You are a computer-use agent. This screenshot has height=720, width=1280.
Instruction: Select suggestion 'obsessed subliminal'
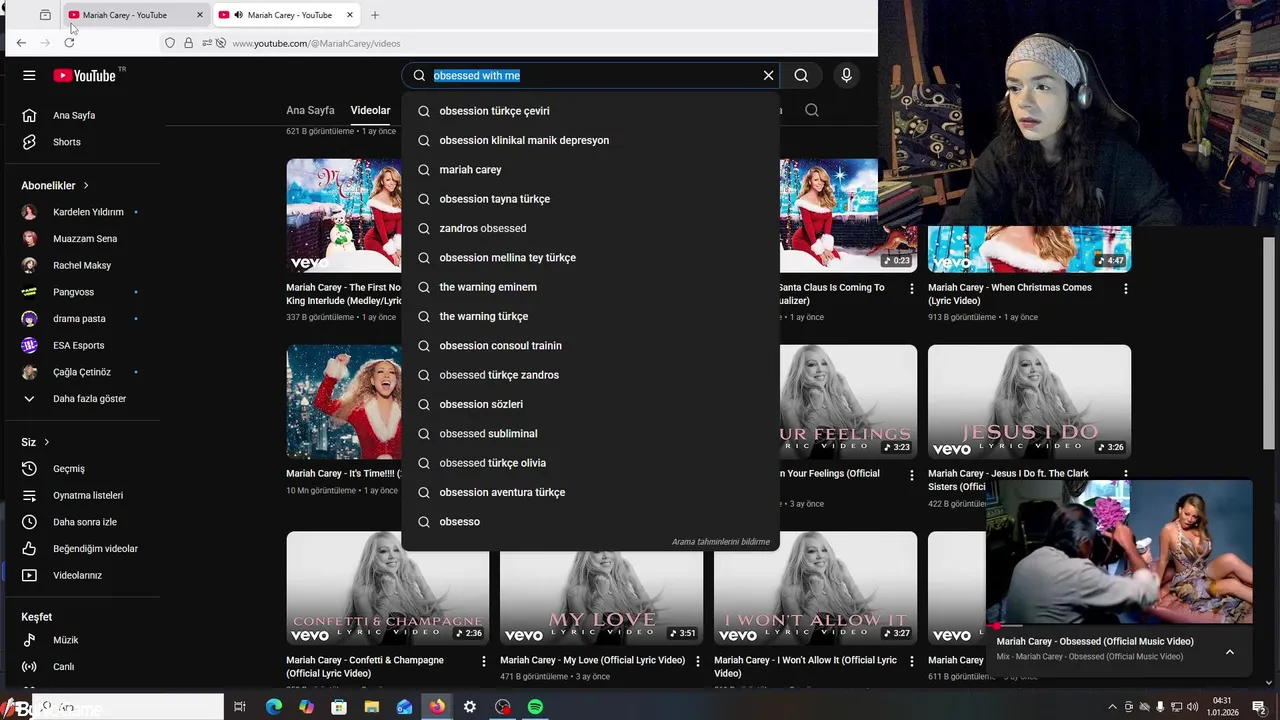pos(590,434)
